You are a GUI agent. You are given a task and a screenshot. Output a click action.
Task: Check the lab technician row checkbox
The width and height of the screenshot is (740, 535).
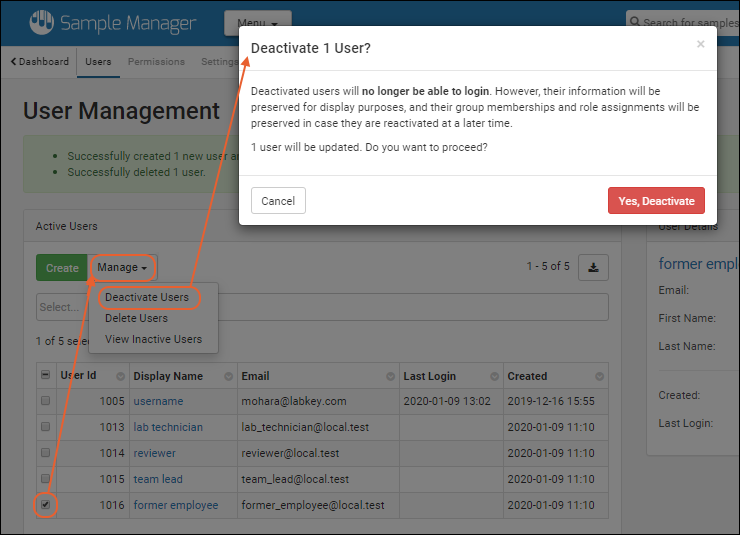45,427
